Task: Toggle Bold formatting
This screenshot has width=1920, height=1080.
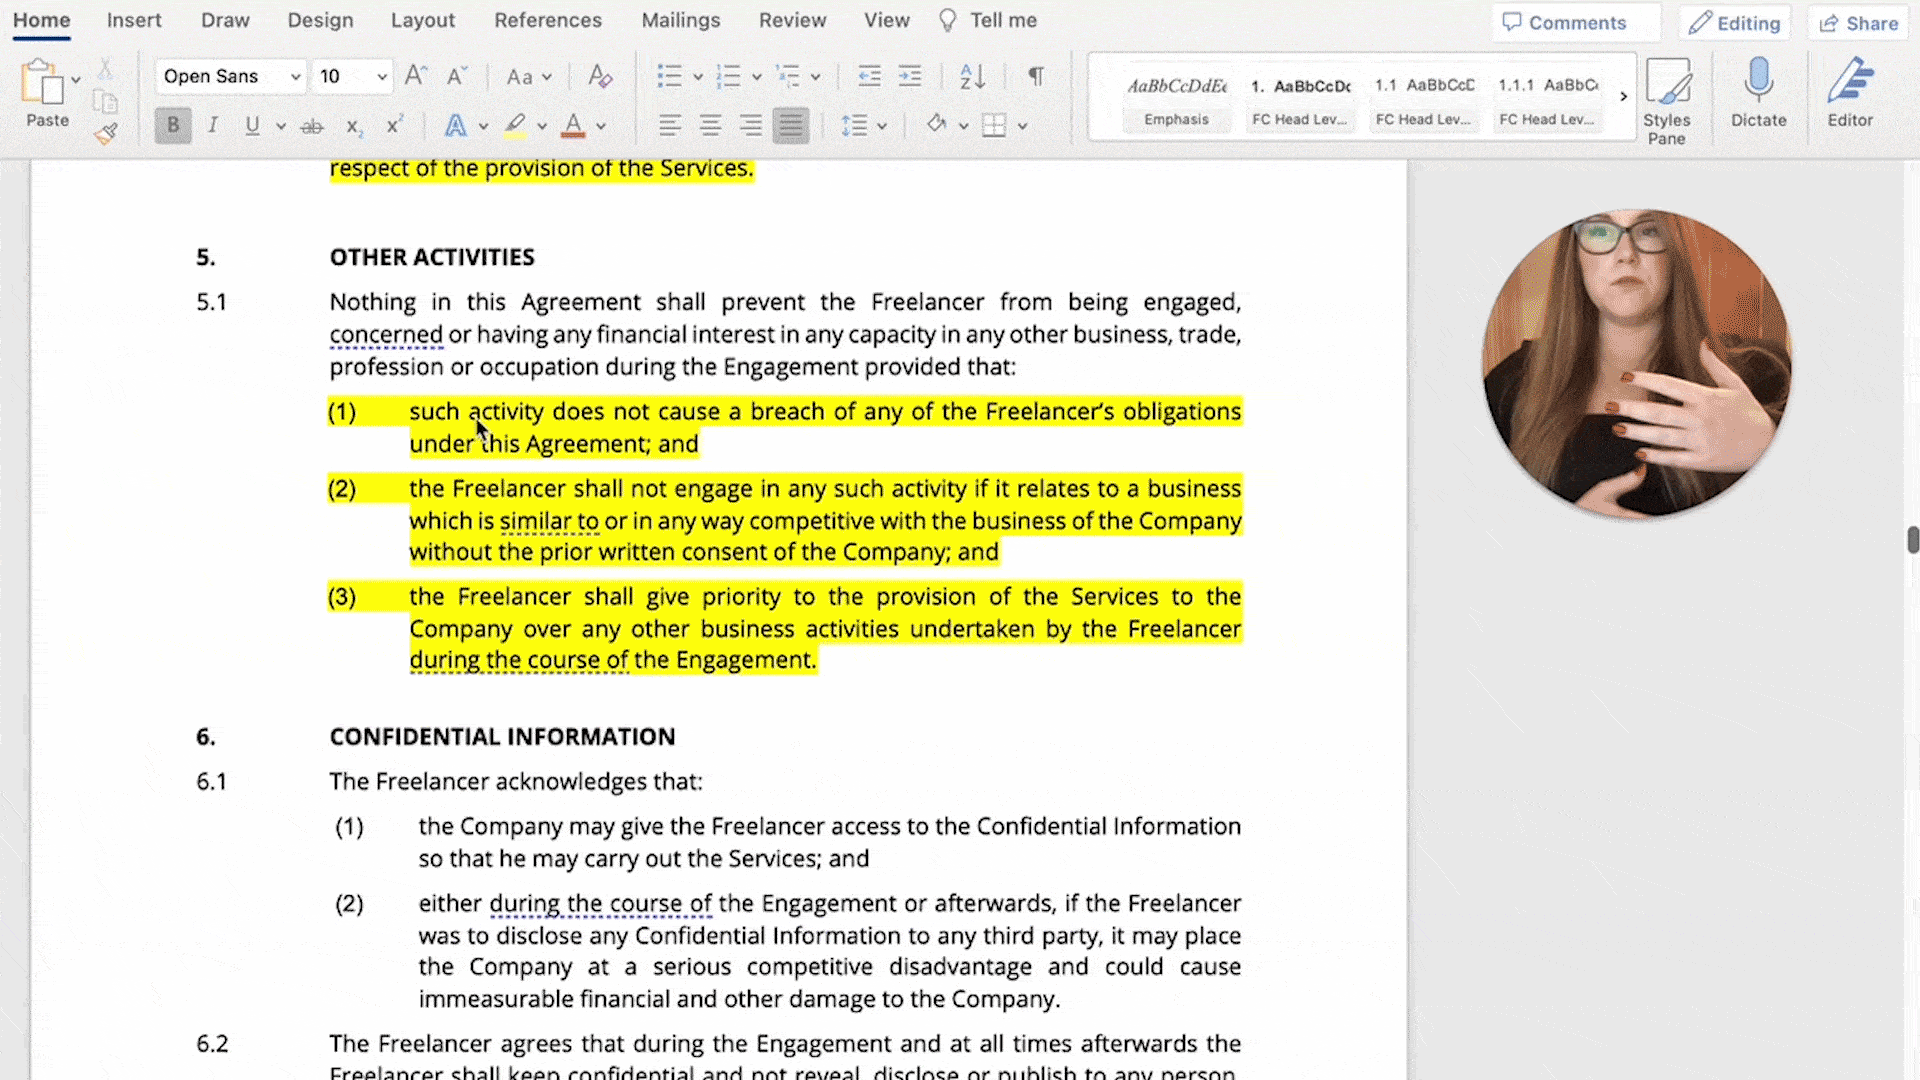Action: [x=173, y=126]
